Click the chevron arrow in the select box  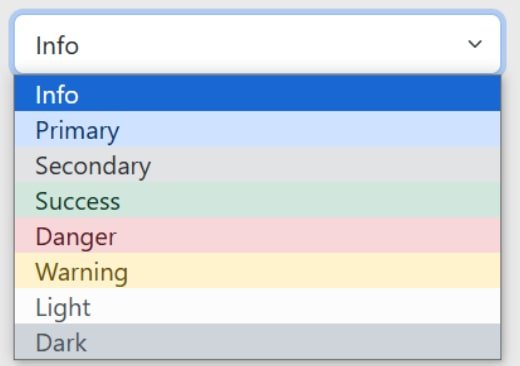coord(475,44)
